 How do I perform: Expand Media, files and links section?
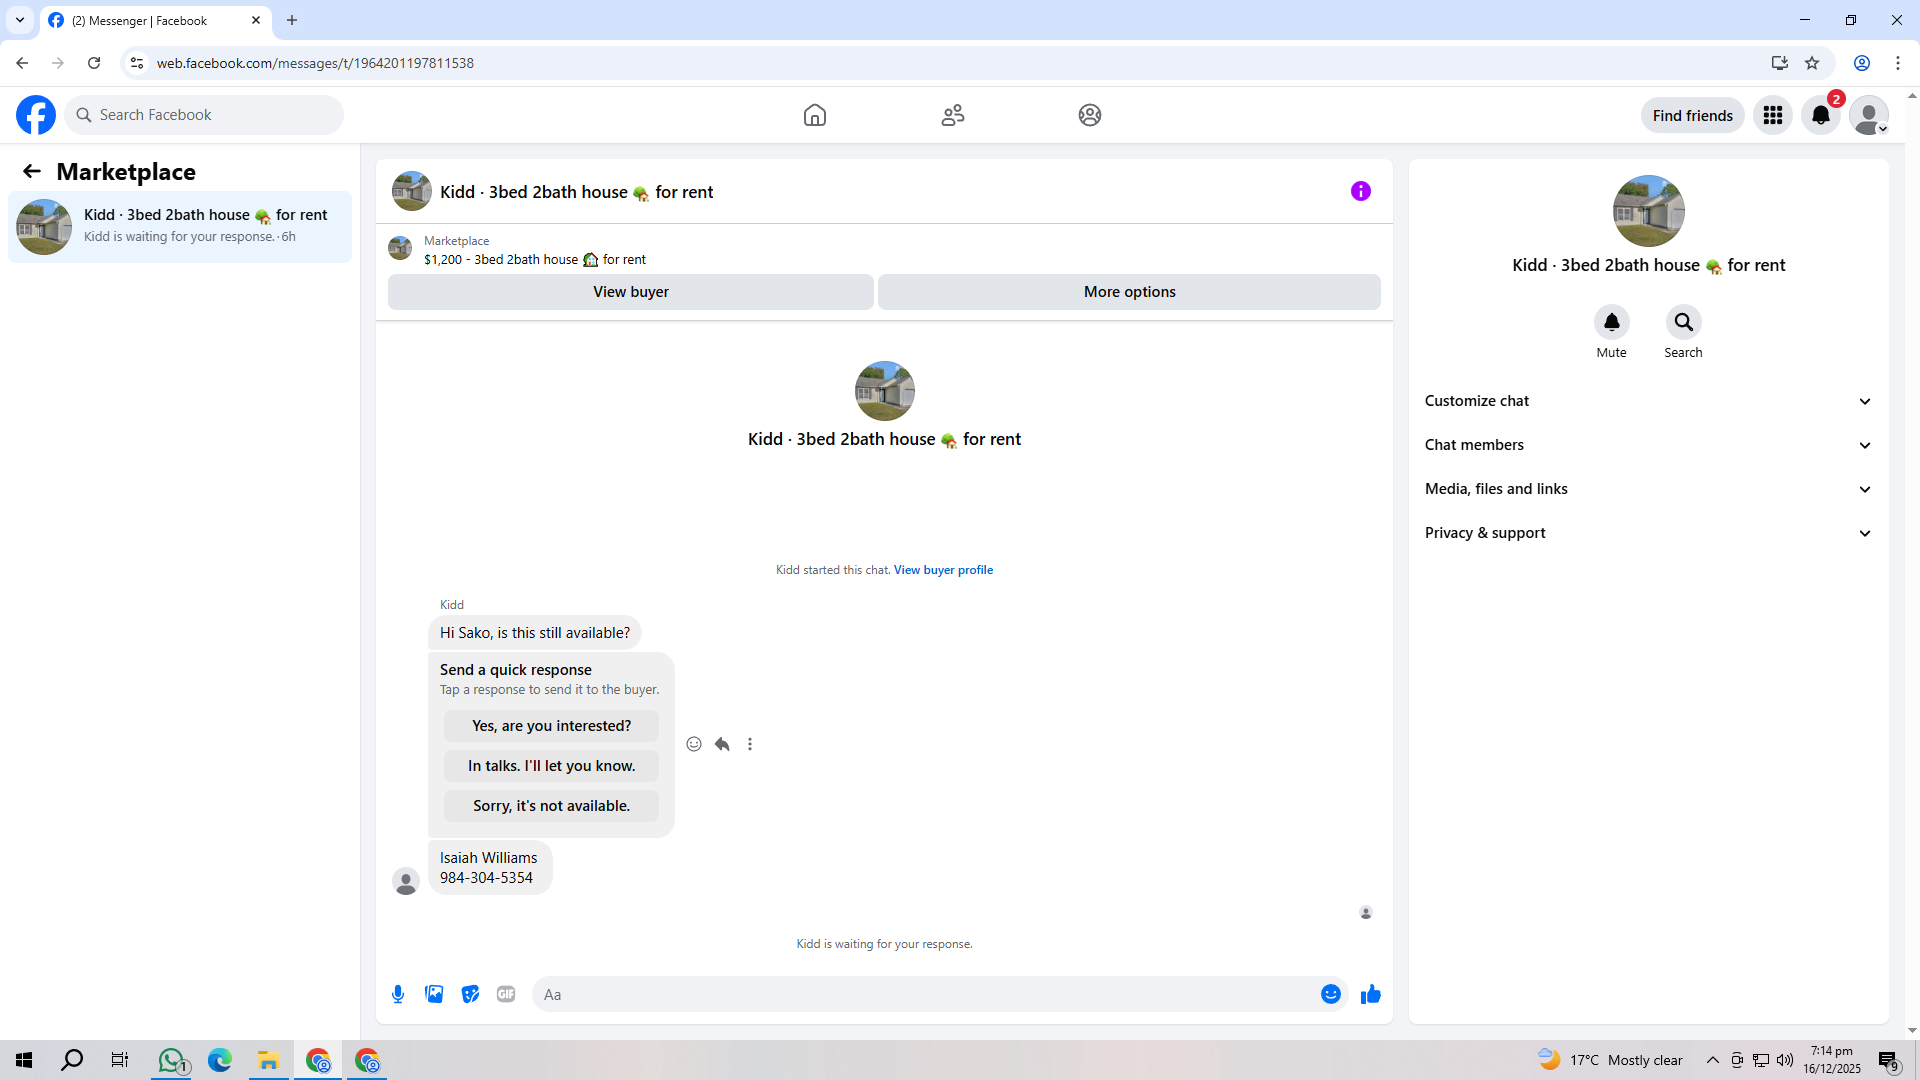point(1649,489)
